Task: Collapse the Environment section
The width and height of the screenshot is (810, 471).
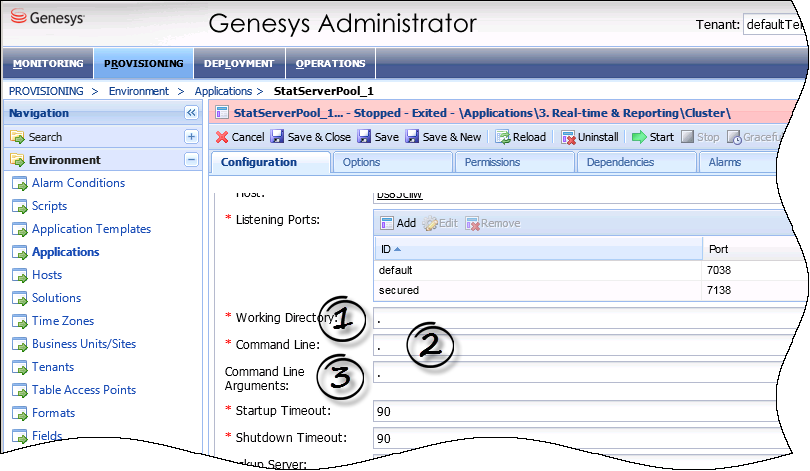Action: (x=191, y=160)
